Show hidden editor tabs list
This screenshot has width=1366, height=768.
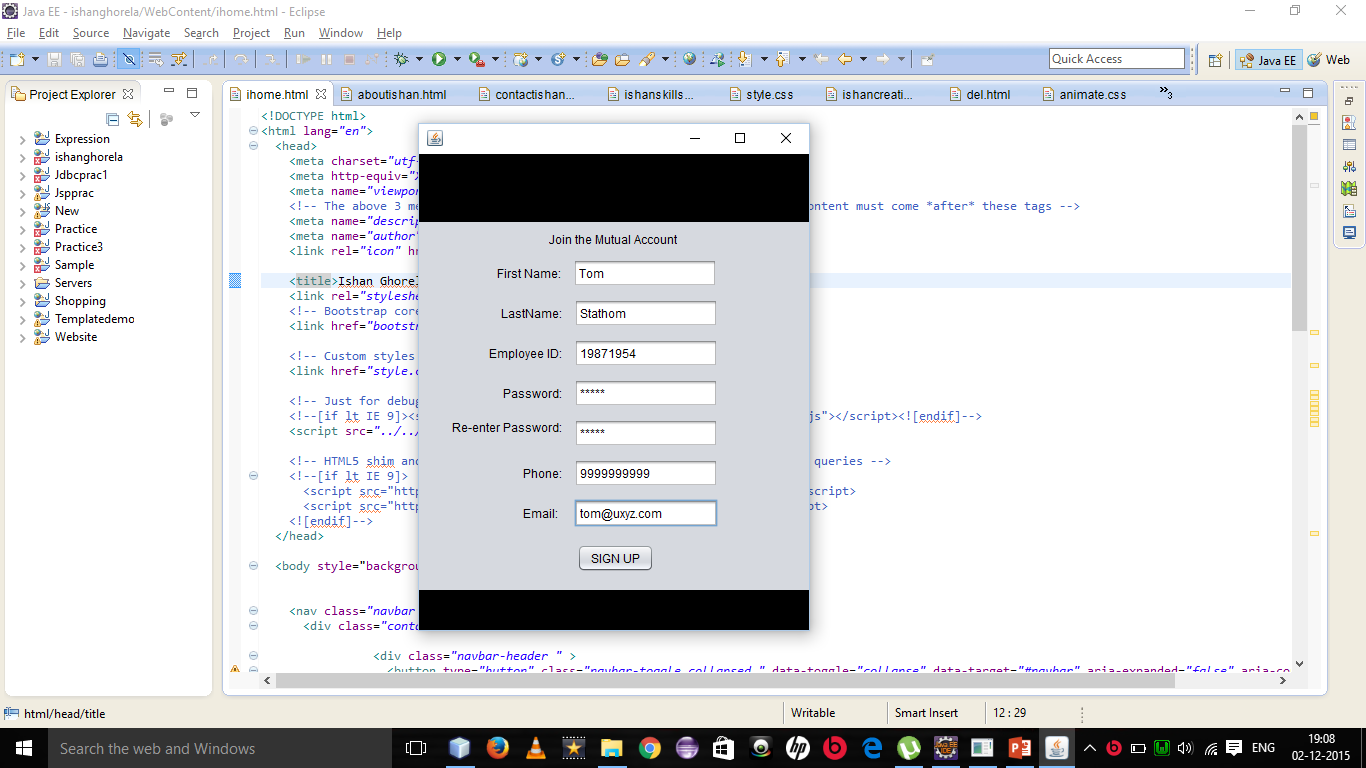click(1166, 94)
